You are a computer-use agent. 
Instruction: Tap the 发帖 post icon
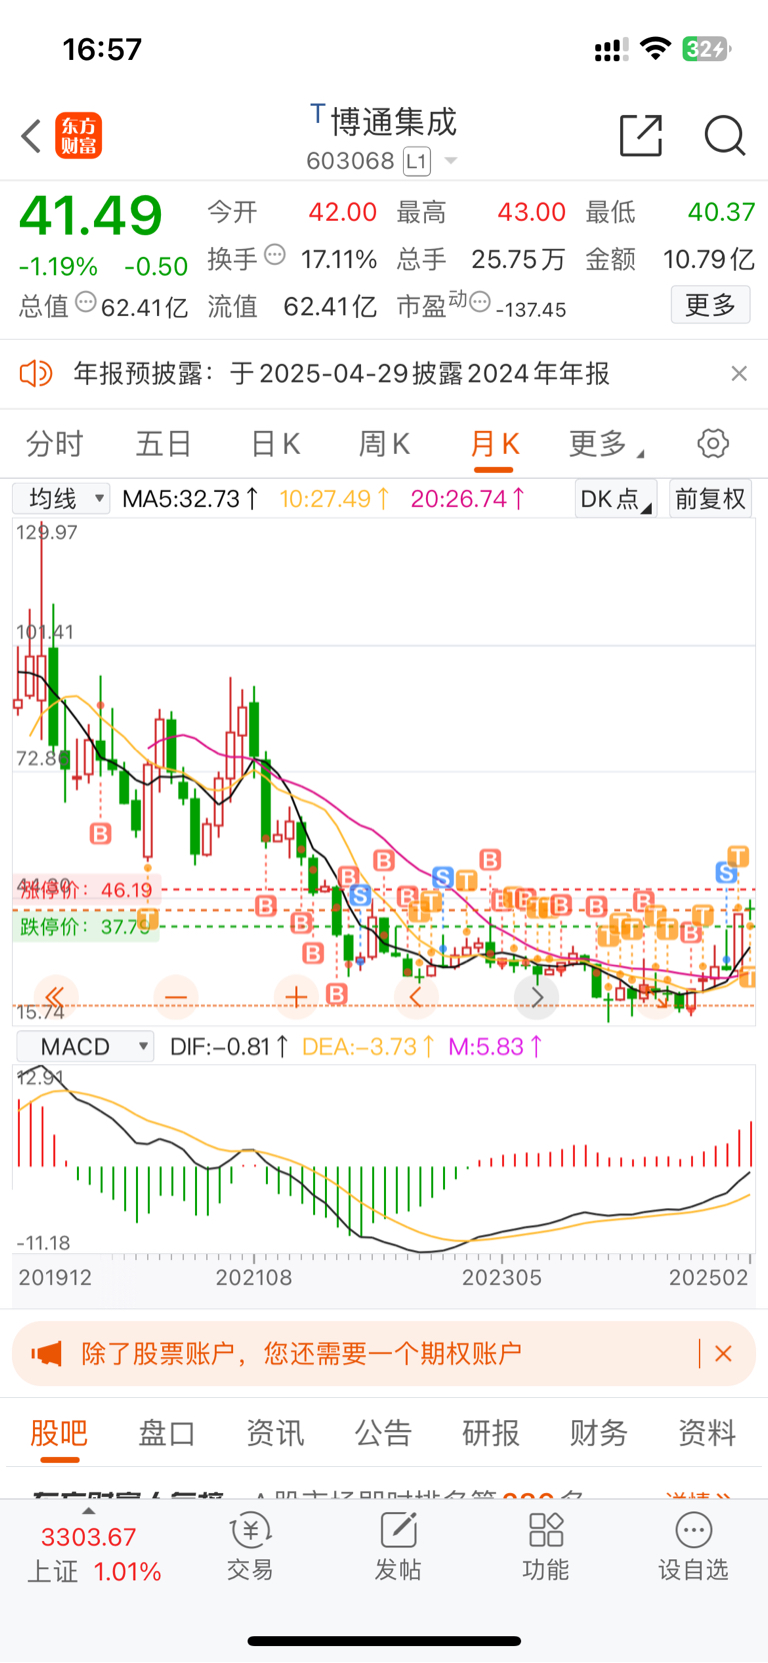(x=398, y=1548)
